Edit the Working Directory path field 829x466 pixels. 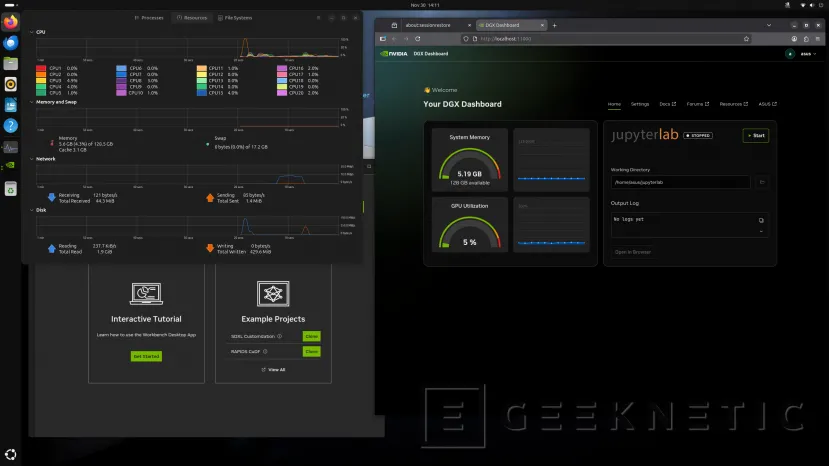680,182
